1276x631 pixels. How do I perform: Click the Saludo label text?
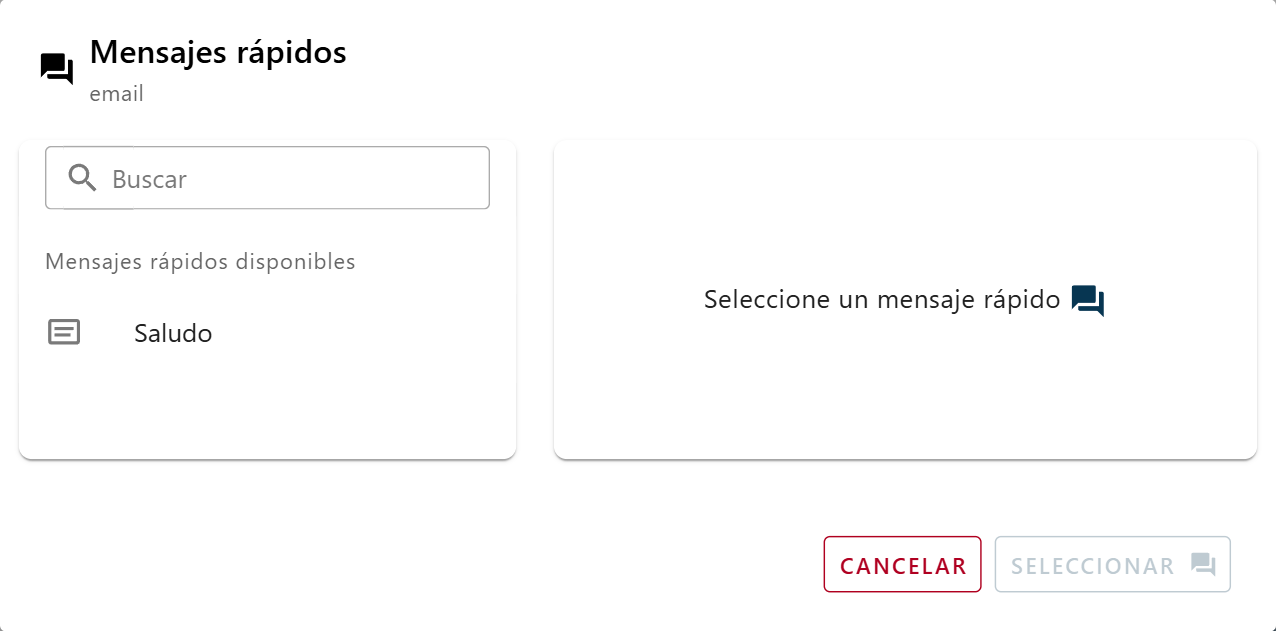click(x=172, y=333)
